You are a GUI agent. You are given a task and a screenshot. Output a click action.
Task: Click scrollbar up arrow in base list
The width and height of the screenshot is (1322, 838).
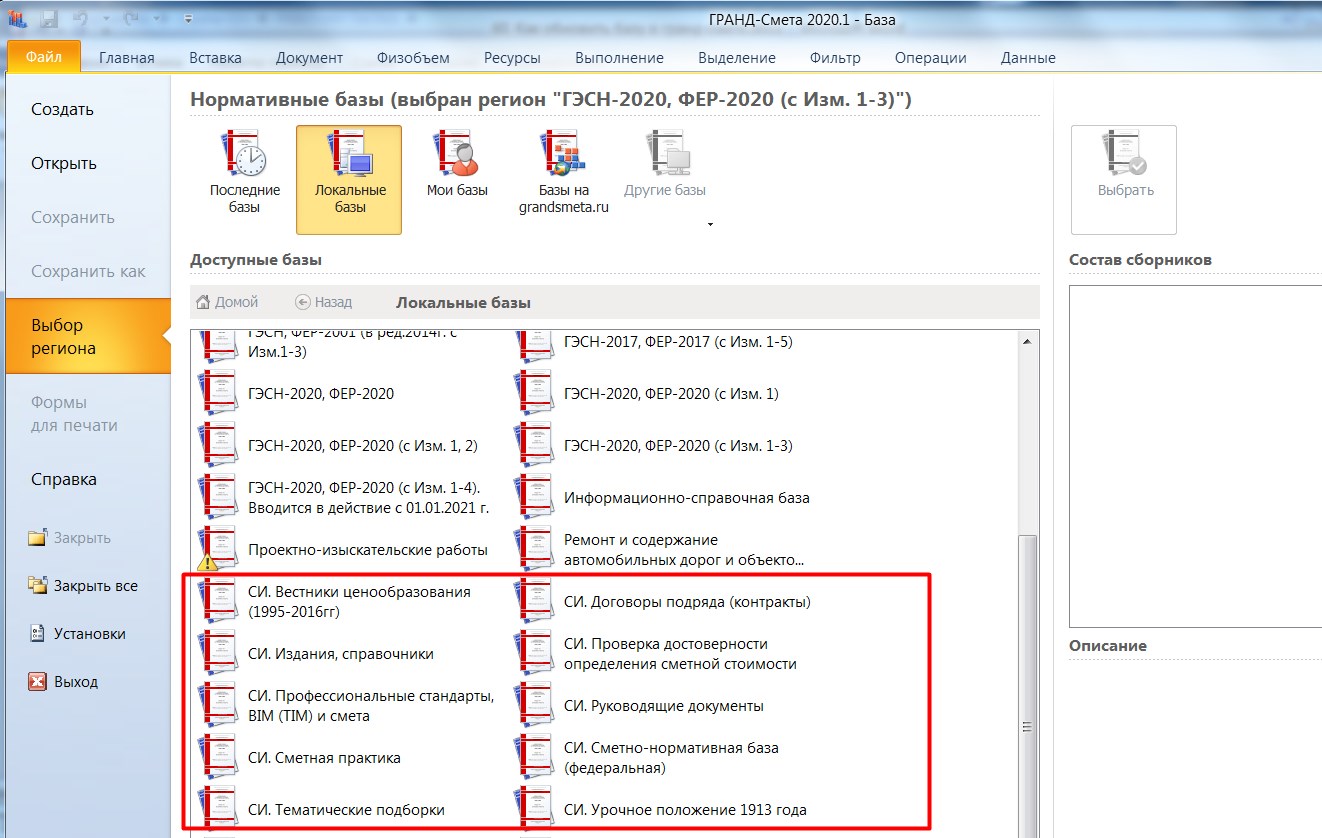1027,341
